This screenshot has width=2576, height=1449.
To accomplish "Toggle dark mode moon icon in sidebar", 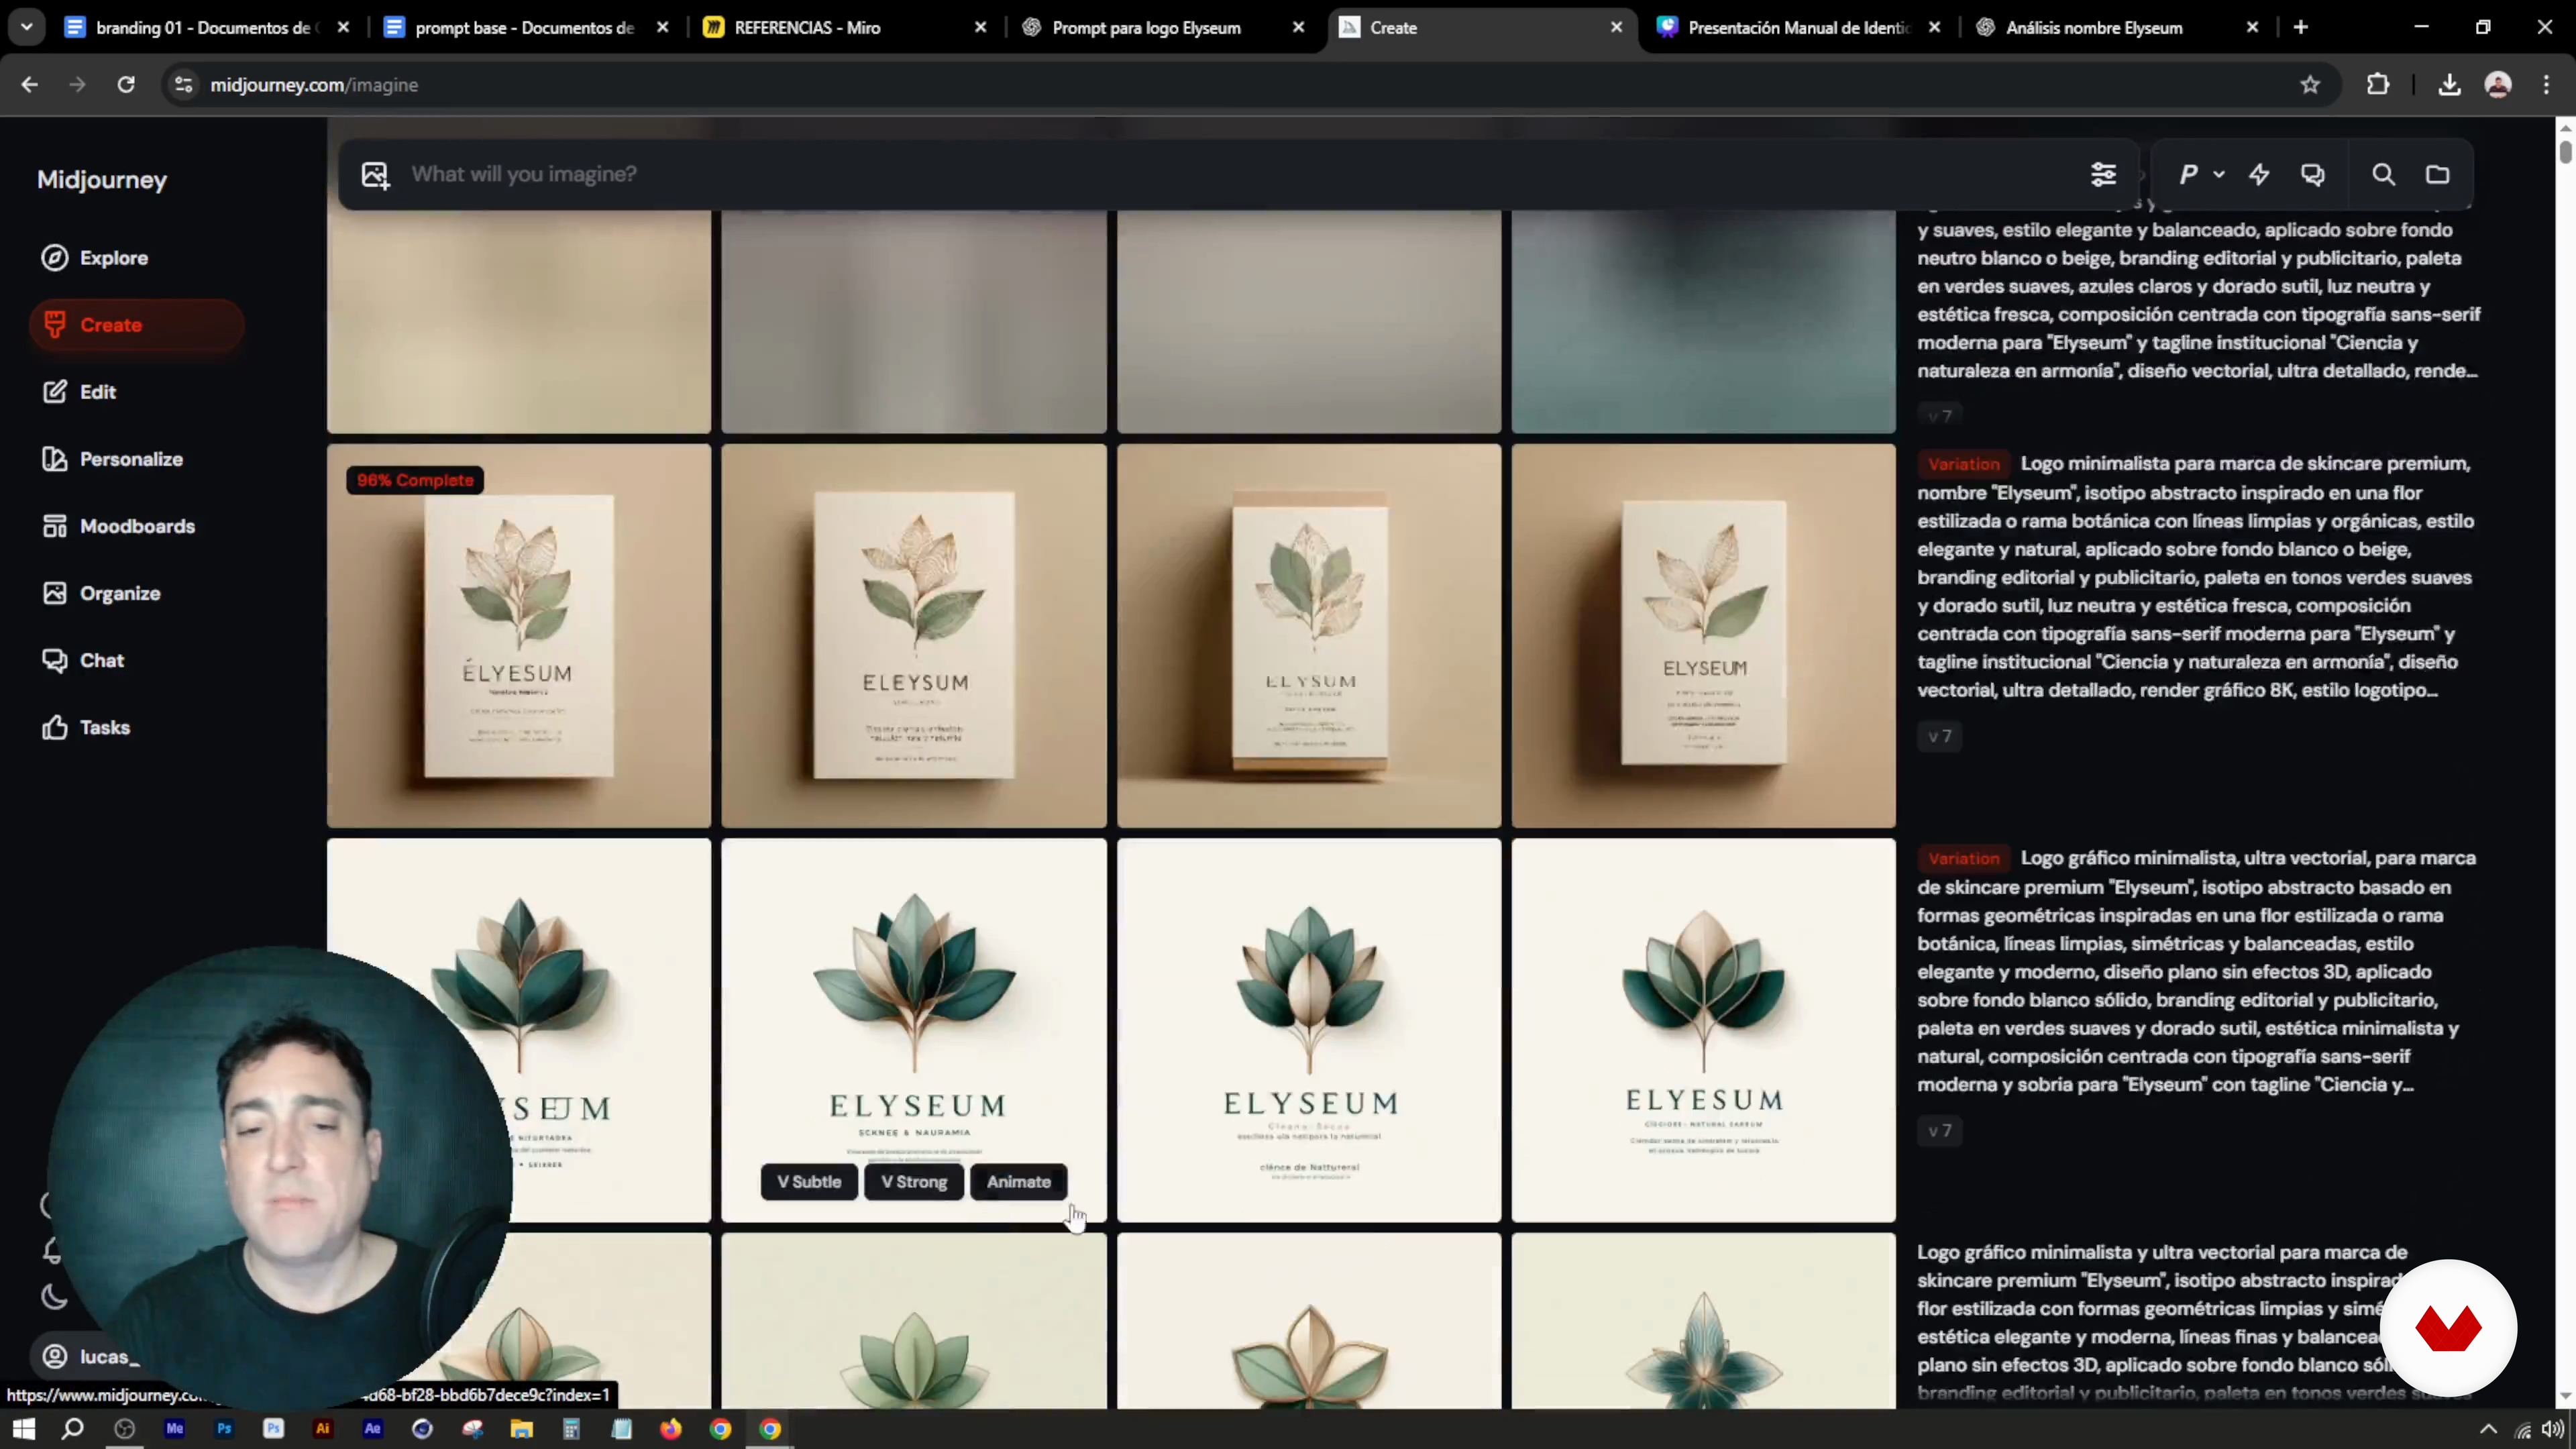I will 53,1297.
